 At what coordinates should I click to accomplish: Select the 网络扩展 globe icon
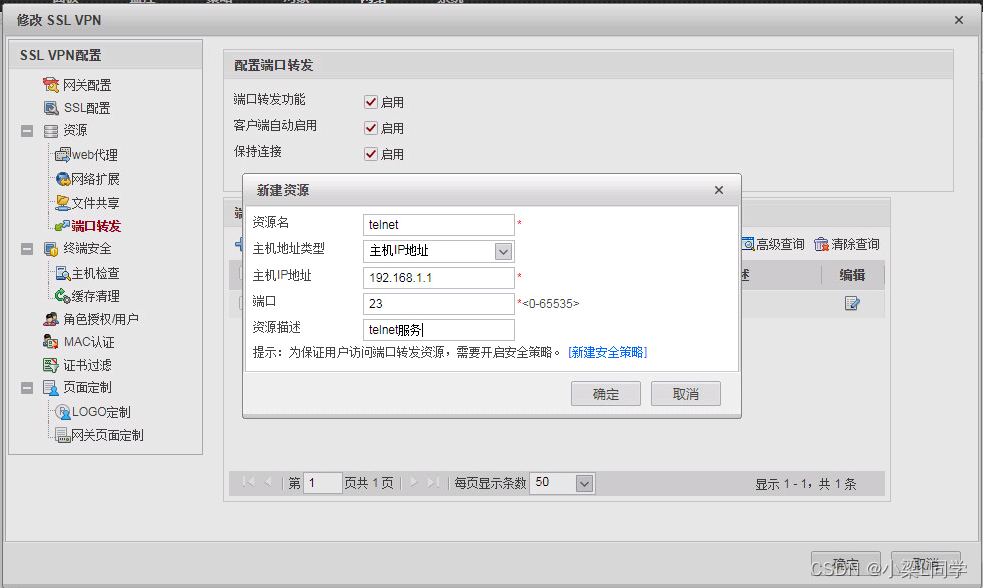point(63,179)
